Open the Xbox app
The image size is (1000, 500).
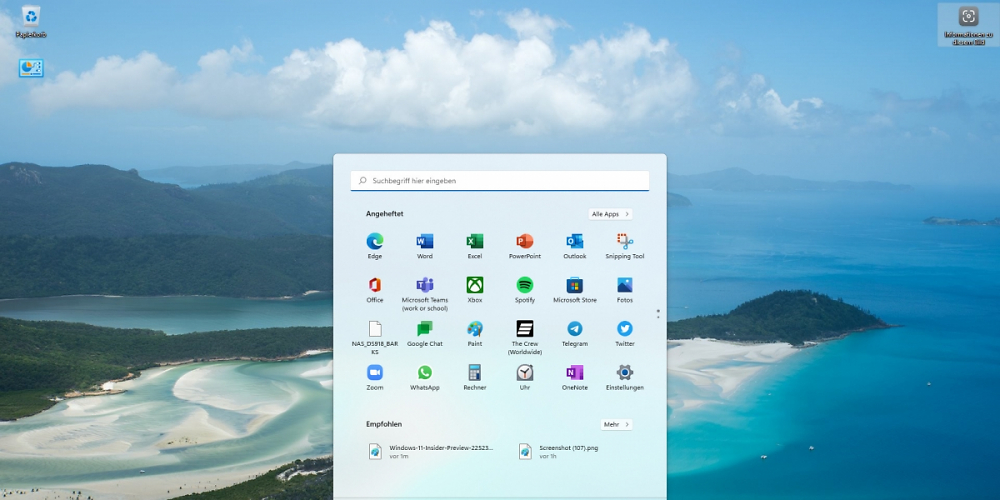pyautogui.click(x=474, y=290)
